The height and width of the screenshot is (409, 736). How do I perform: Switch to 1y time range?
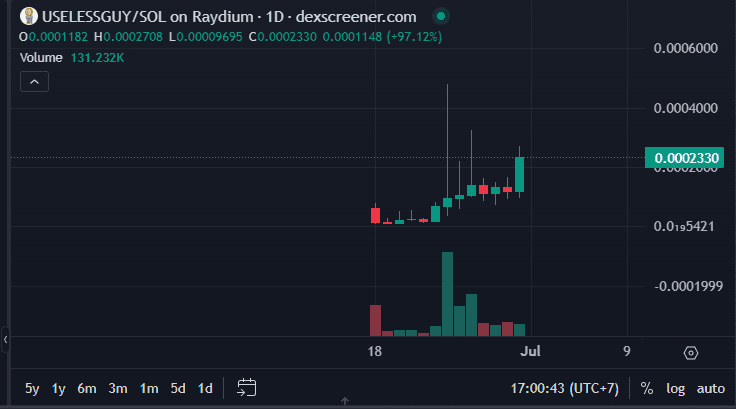click(59, 388)
